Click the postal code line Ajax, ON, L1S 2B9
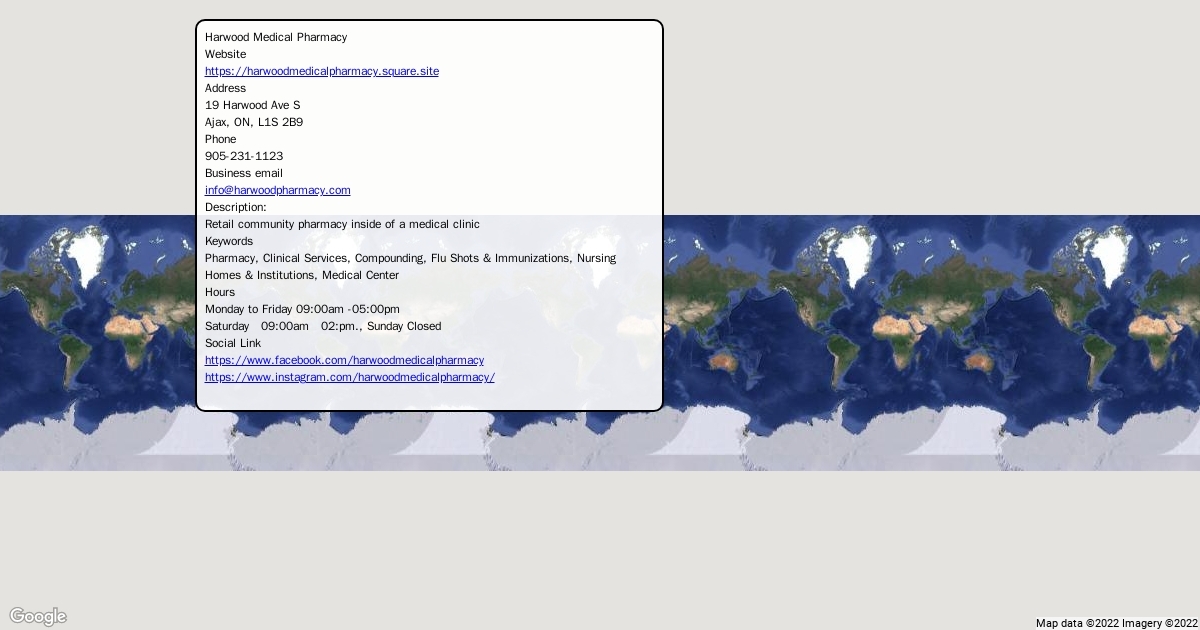Viewport: 1200px width, 630px height. tap(254, 122)
